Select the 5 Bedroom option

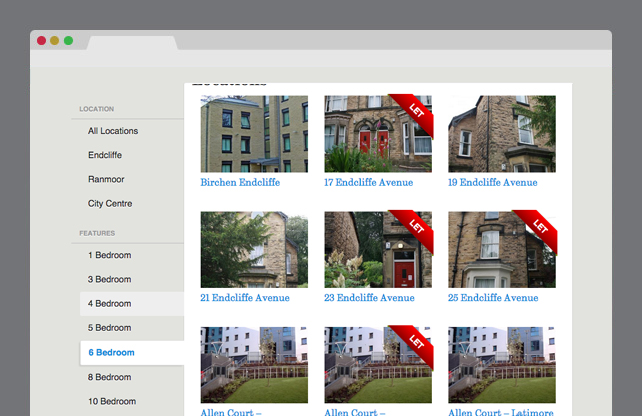tap(110, 327)
